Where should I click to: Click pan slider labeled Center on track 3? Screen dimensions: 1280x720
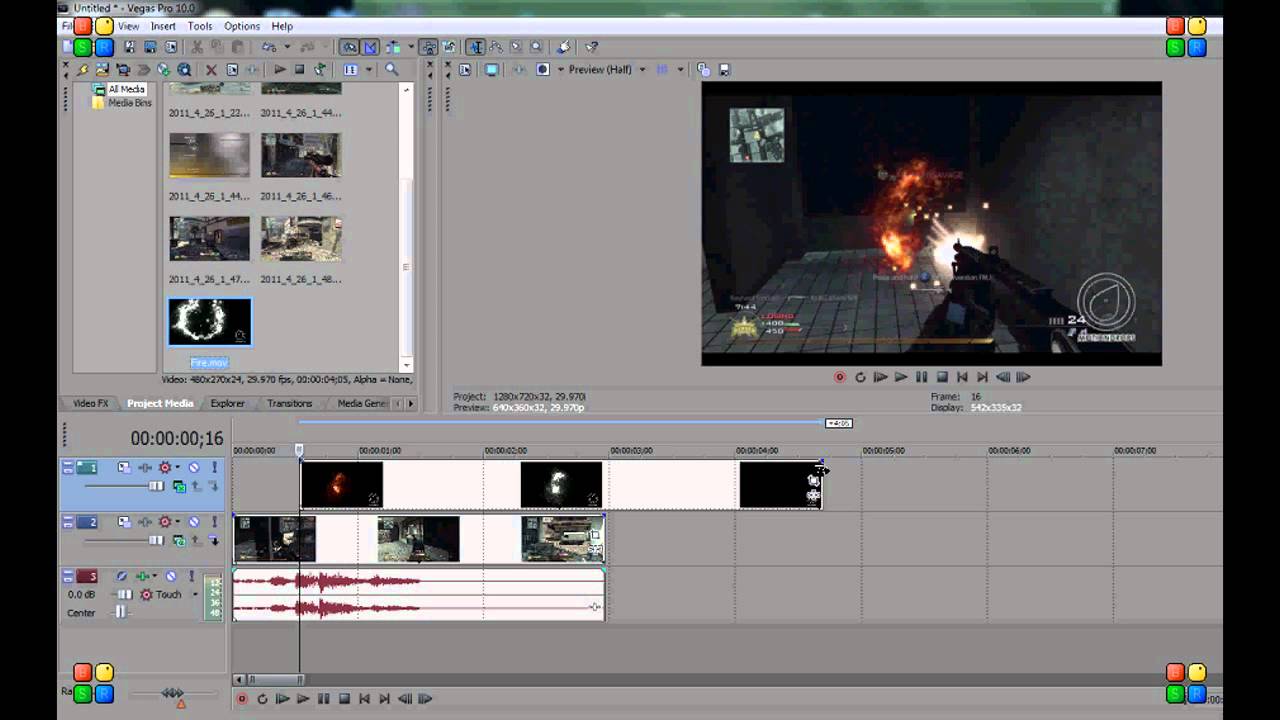point(121,612)
